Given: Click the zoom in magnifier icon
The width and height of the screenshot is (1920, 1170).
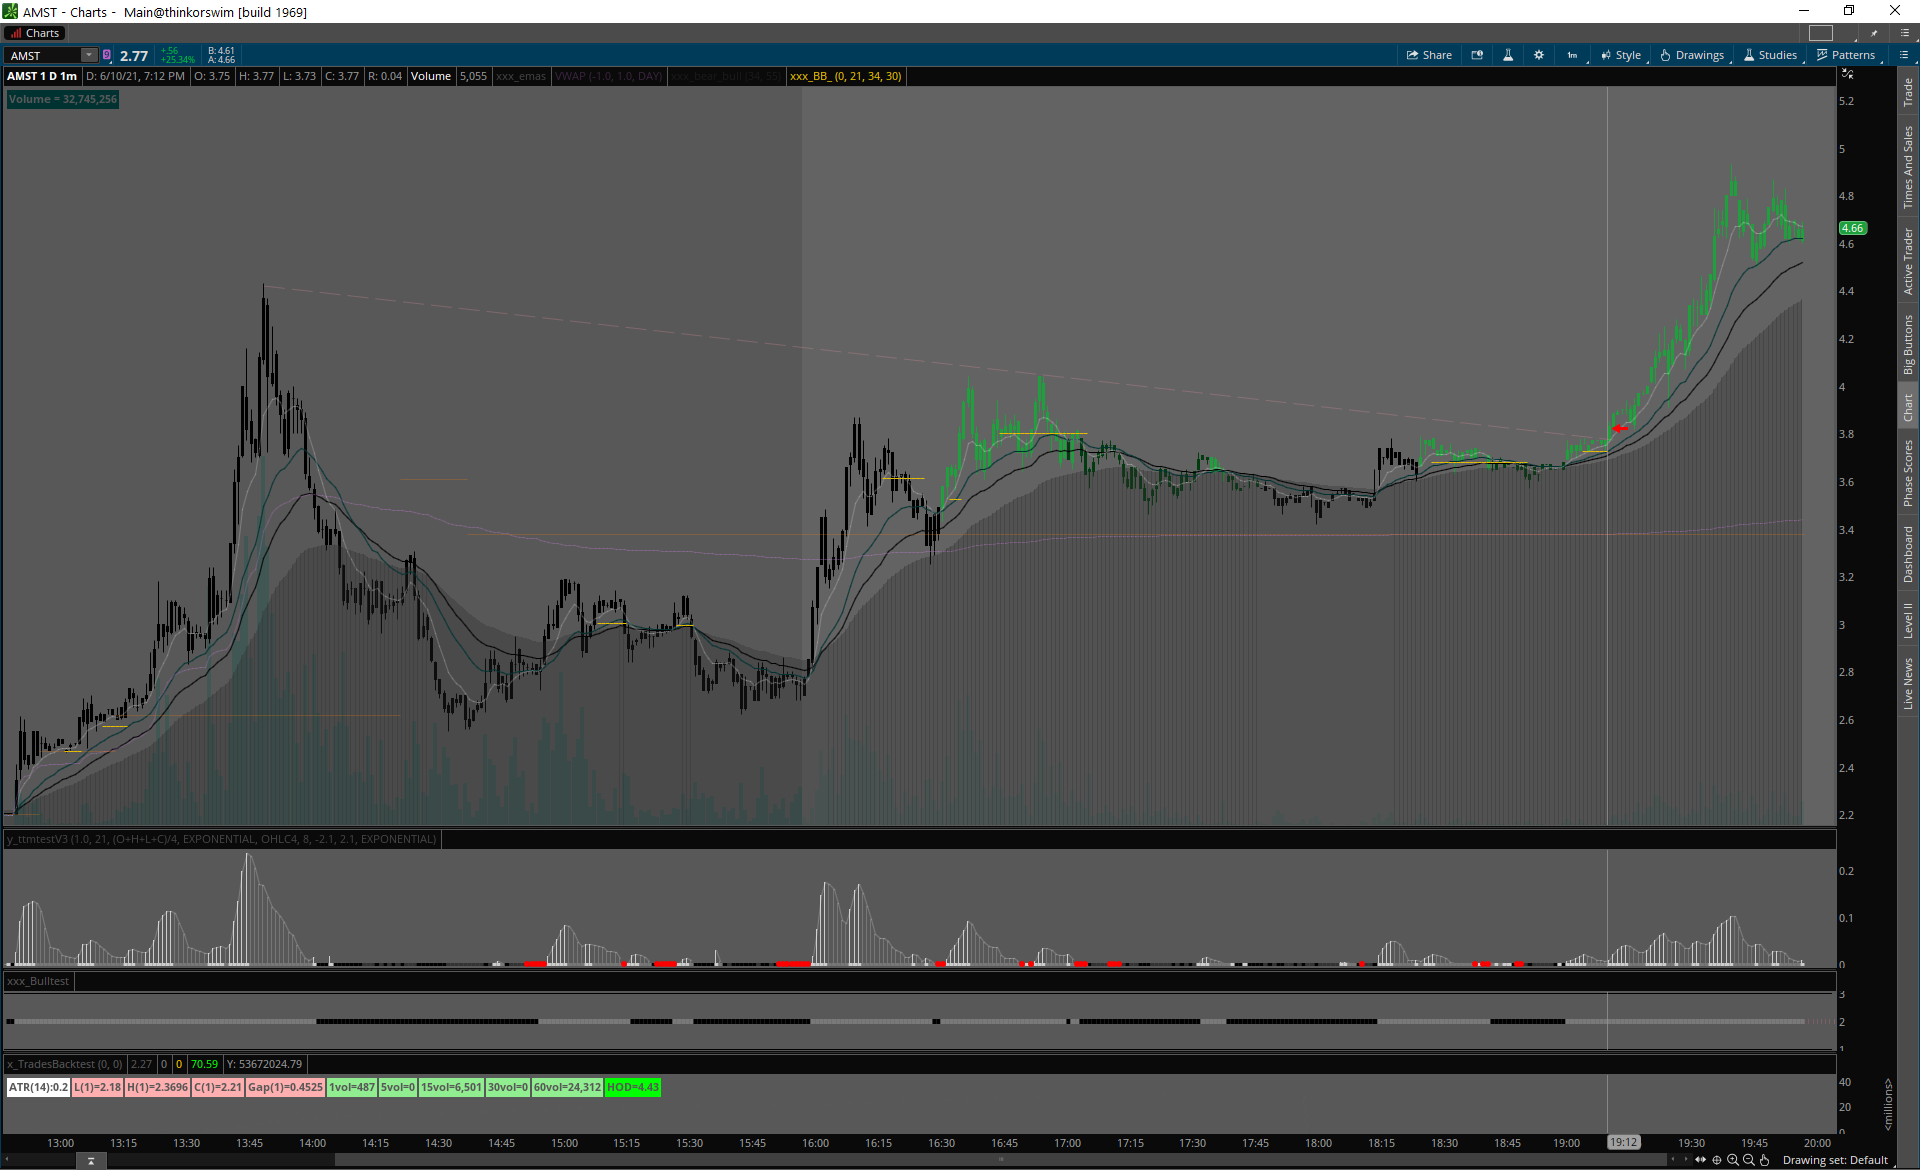Looking at the screenshot, I should [1733, 1160].
